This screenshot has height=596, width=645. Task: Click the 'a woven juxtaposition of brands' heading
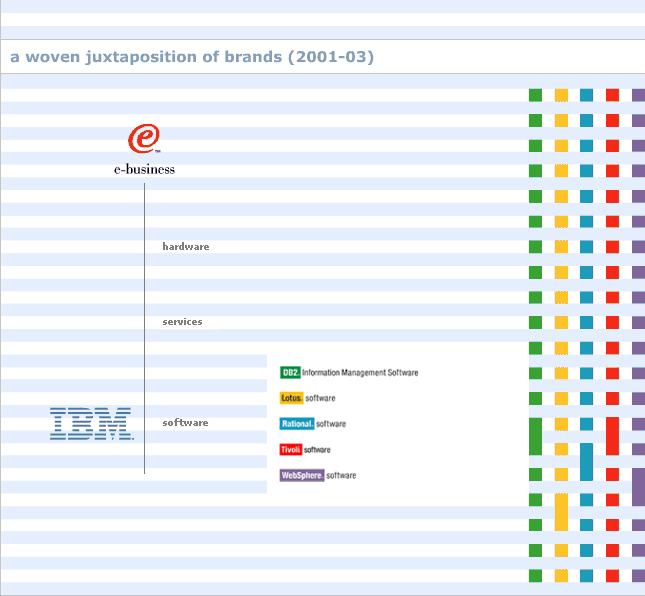coord(192,57)
